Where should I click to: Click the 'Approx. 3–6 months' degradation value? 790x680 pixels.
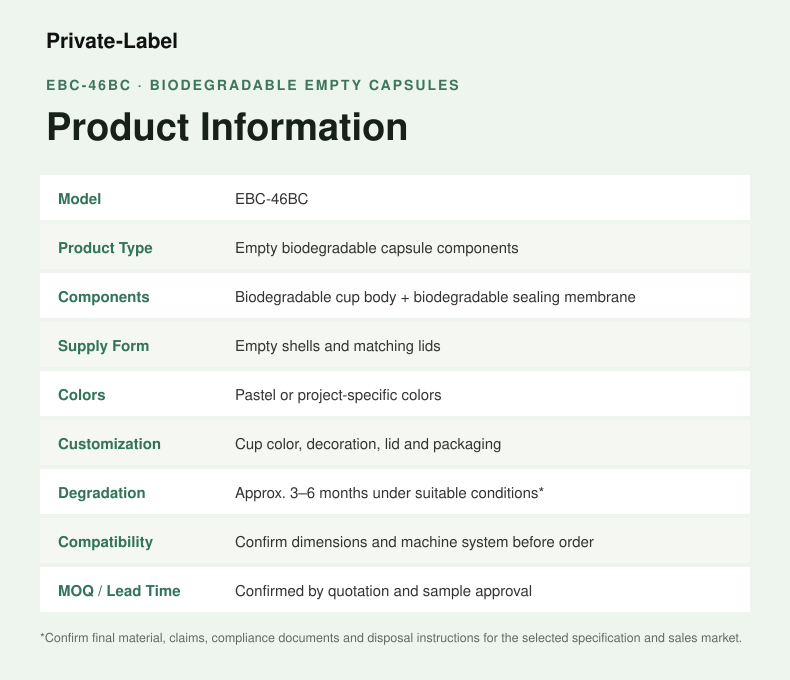pyautogui.click(x=389, y=493)
